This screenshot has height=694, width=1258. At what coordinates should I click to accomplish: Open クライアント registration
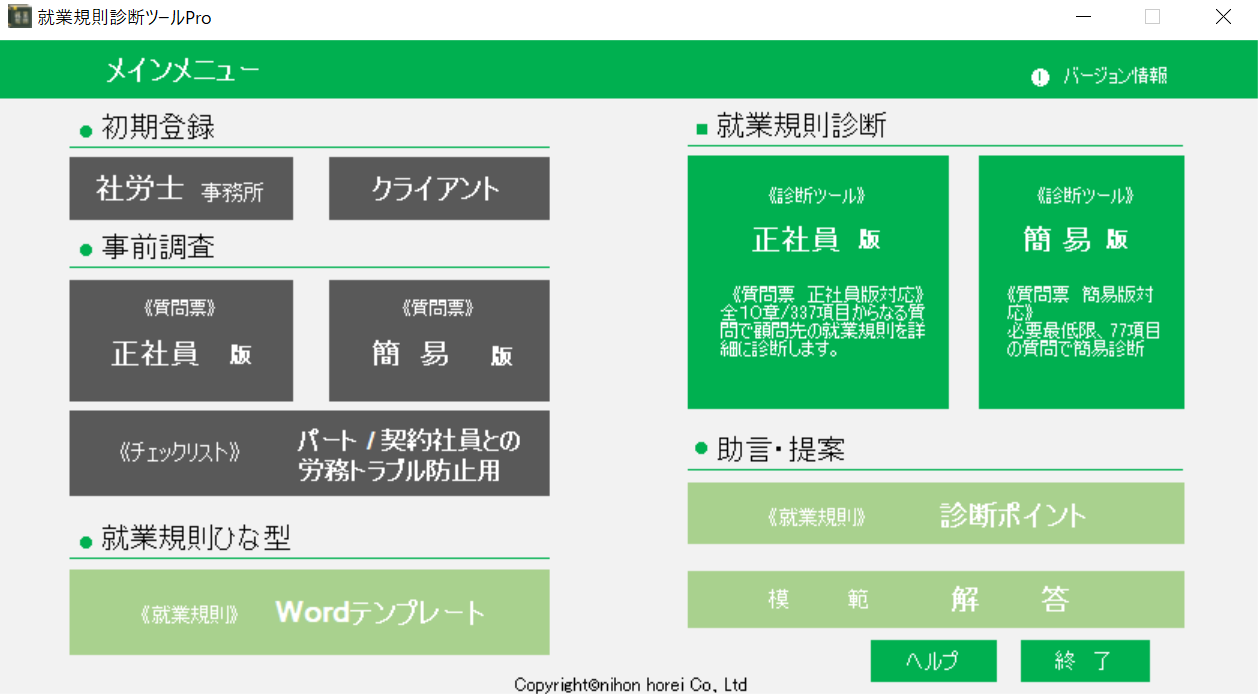tap(439, 188)
